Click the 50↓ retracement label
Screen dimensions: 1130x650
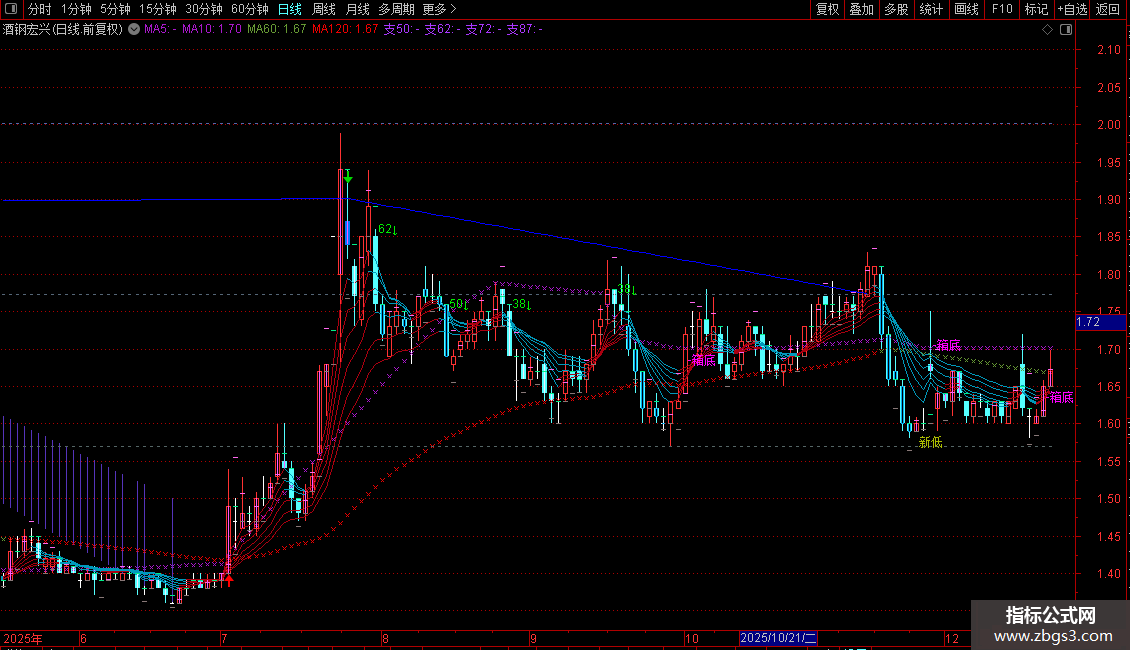[x=458, y=304]
